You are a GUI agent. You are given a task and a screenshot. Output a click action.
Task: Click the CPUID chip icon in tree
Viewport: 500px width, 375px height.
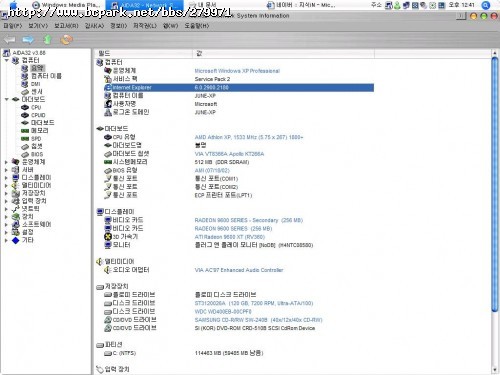(x=25, y=115)
